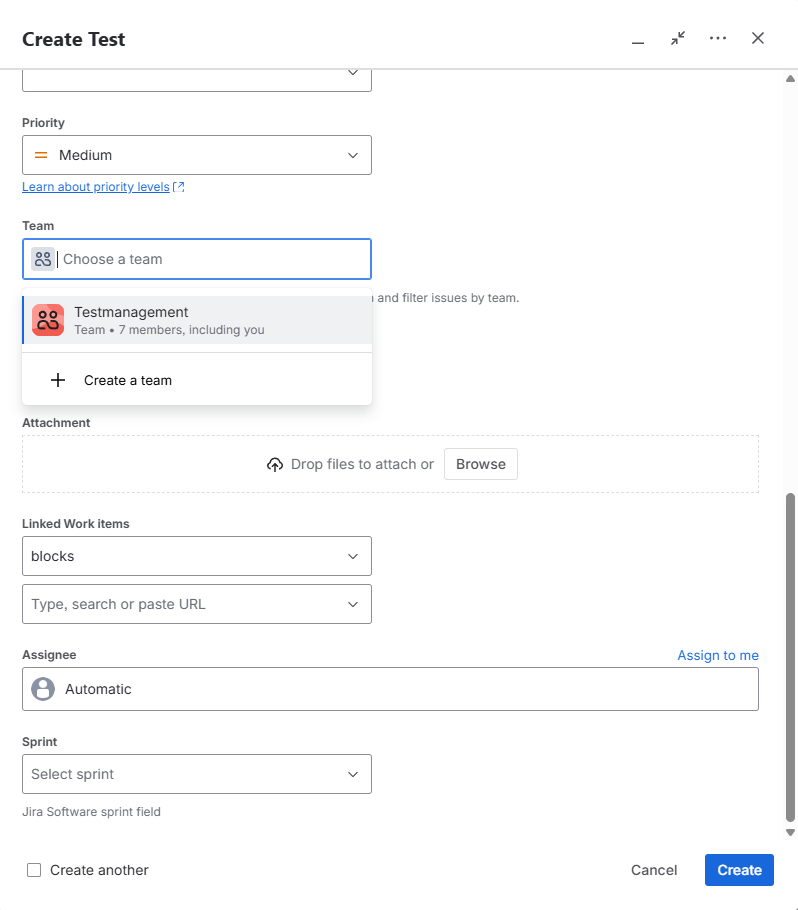Click the collapse dialog arrows icon
Image resolution: width=798 pixels, height=910 pixels.
[678, 38]
